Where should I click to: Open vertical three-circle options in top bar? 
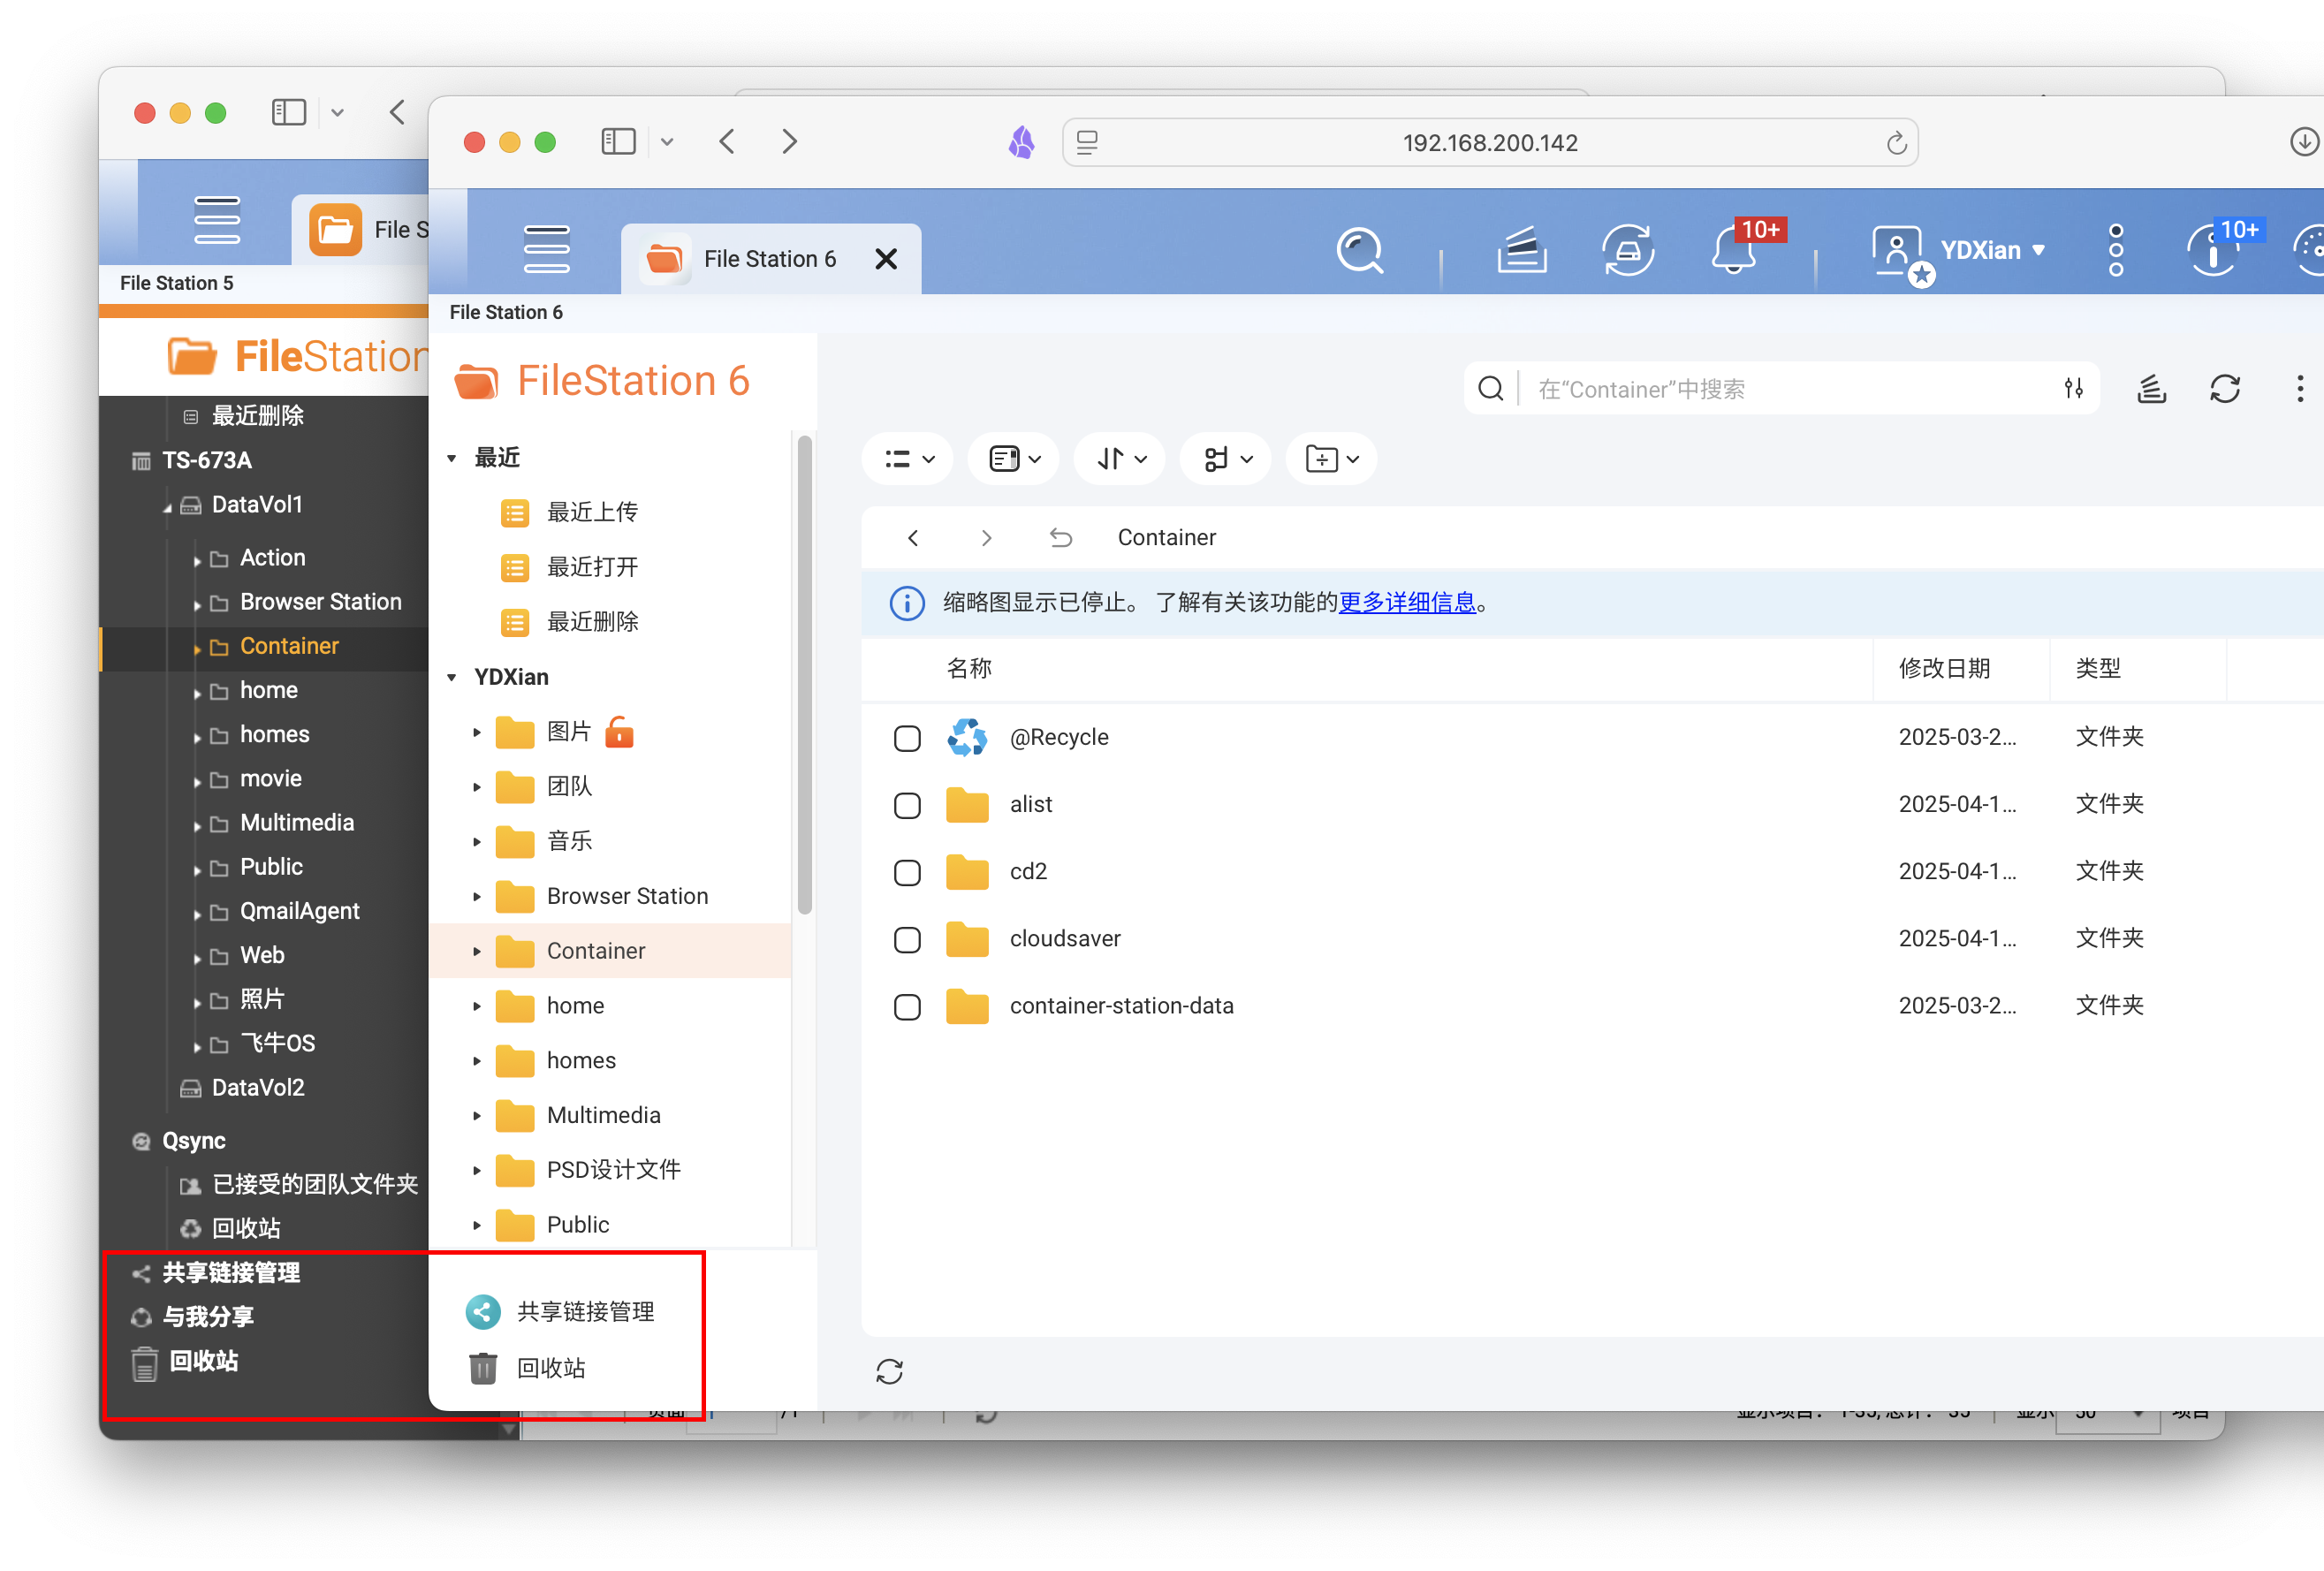click(2115, 250)
